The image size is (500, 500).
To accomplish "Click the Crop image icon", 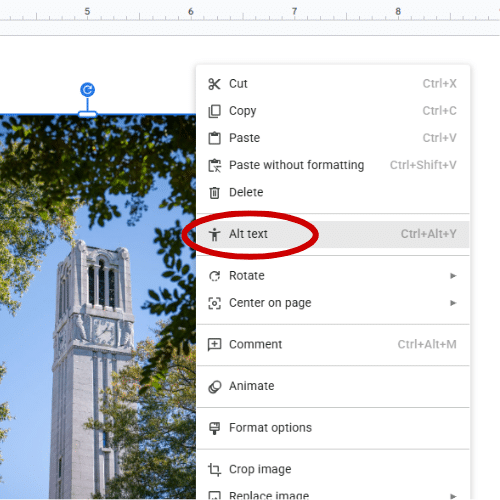I will click(214, 470).
